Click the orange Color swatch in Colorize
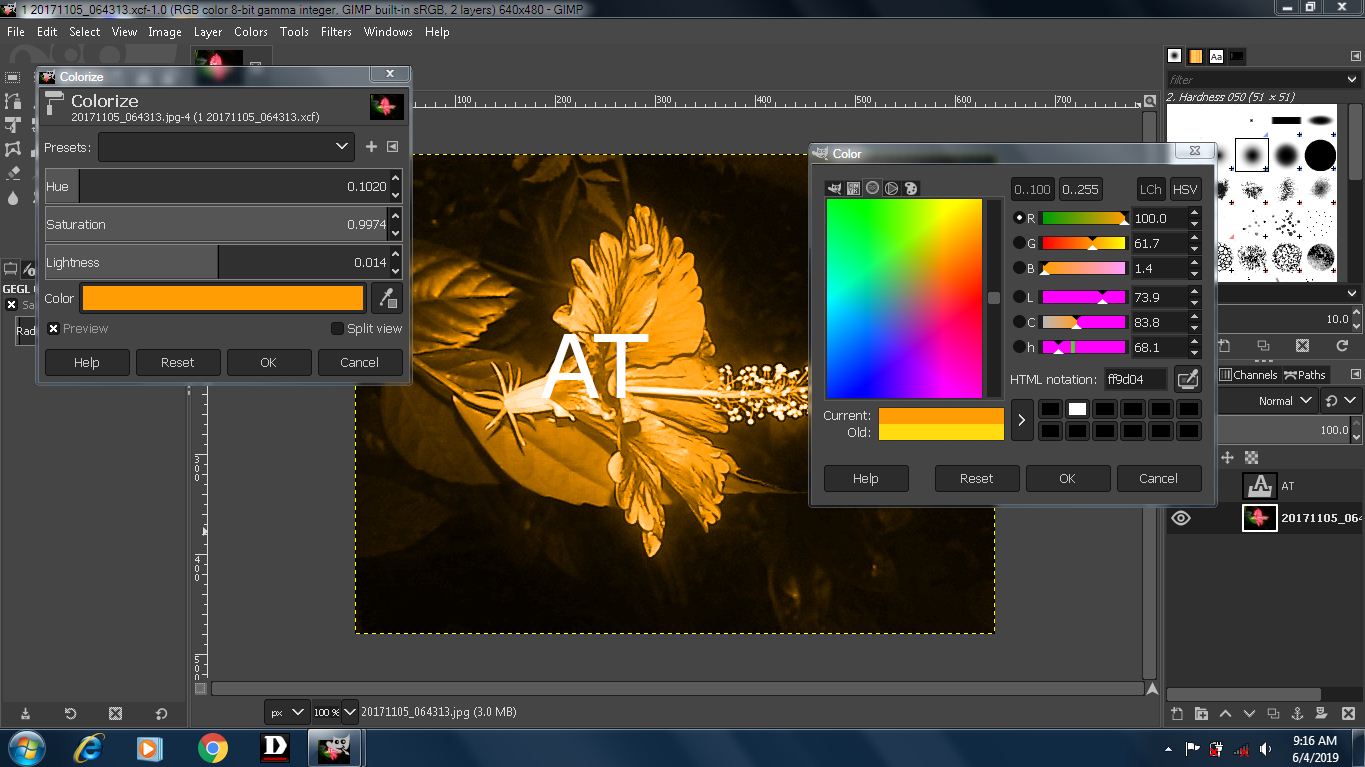The image size is (1365, 767). (x=223, y=298)
